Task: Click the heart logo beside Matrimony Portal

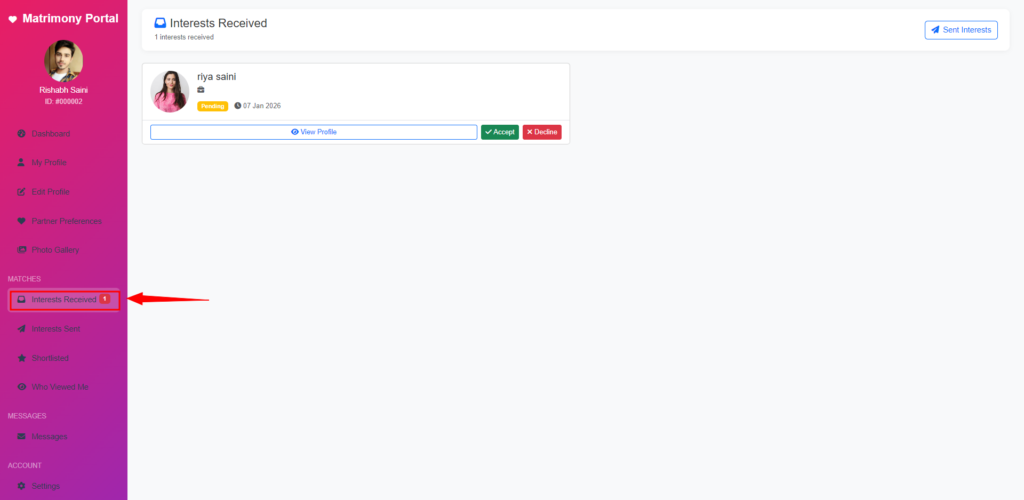Action: click(x=12, y=20)
